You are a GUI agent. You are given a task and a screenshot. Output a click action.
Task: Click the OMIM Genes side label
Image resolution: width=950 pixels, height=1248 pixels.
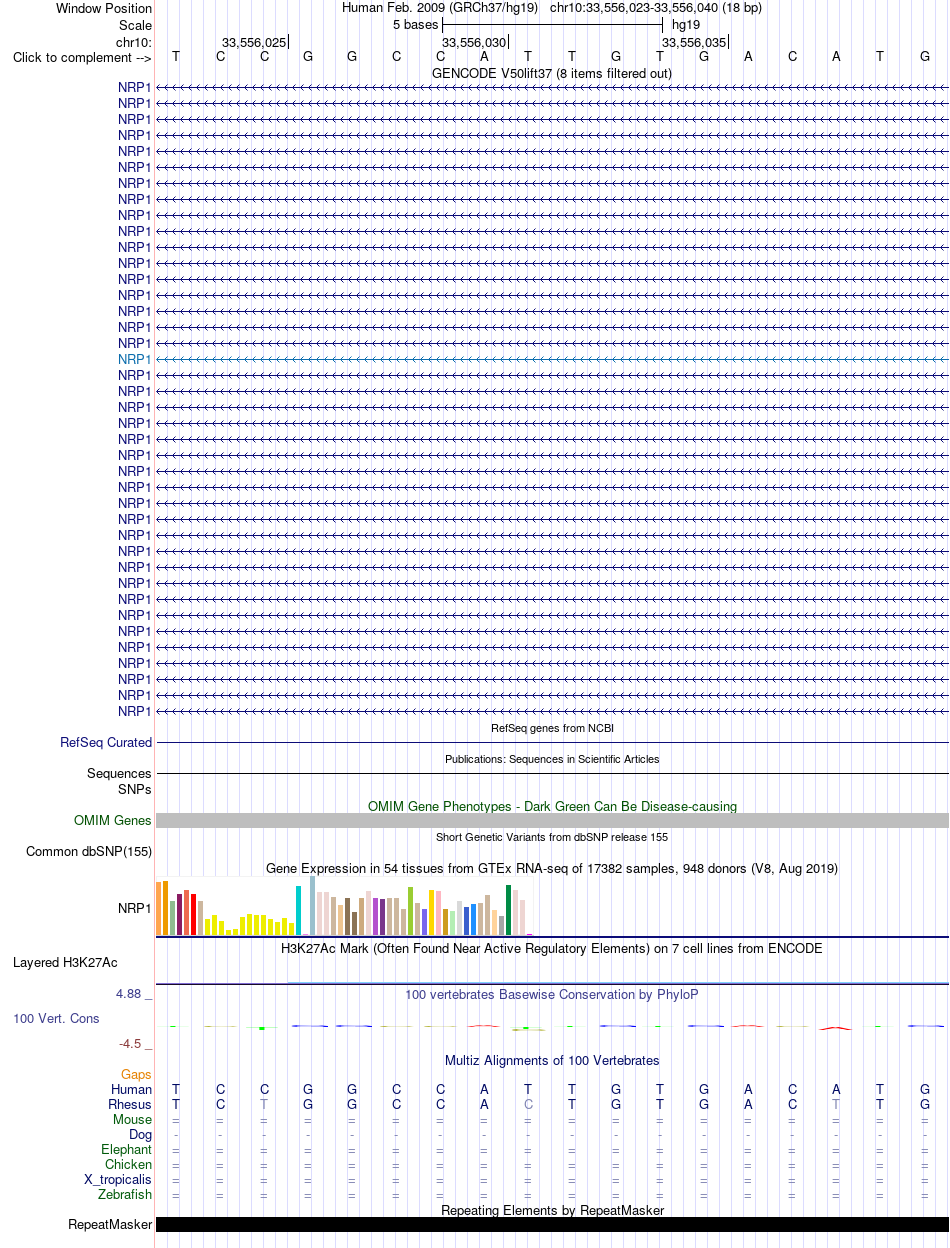[113, 821]
